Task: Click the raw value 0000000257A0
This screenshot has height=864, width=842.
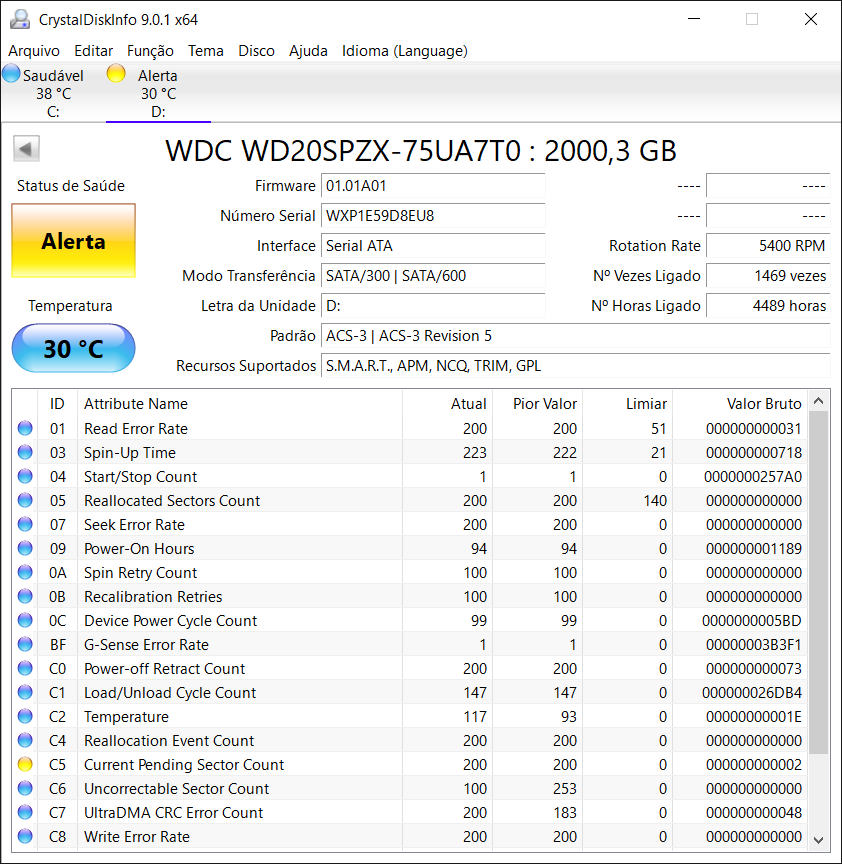Action: pyautogui.click(x=753, y=477)
